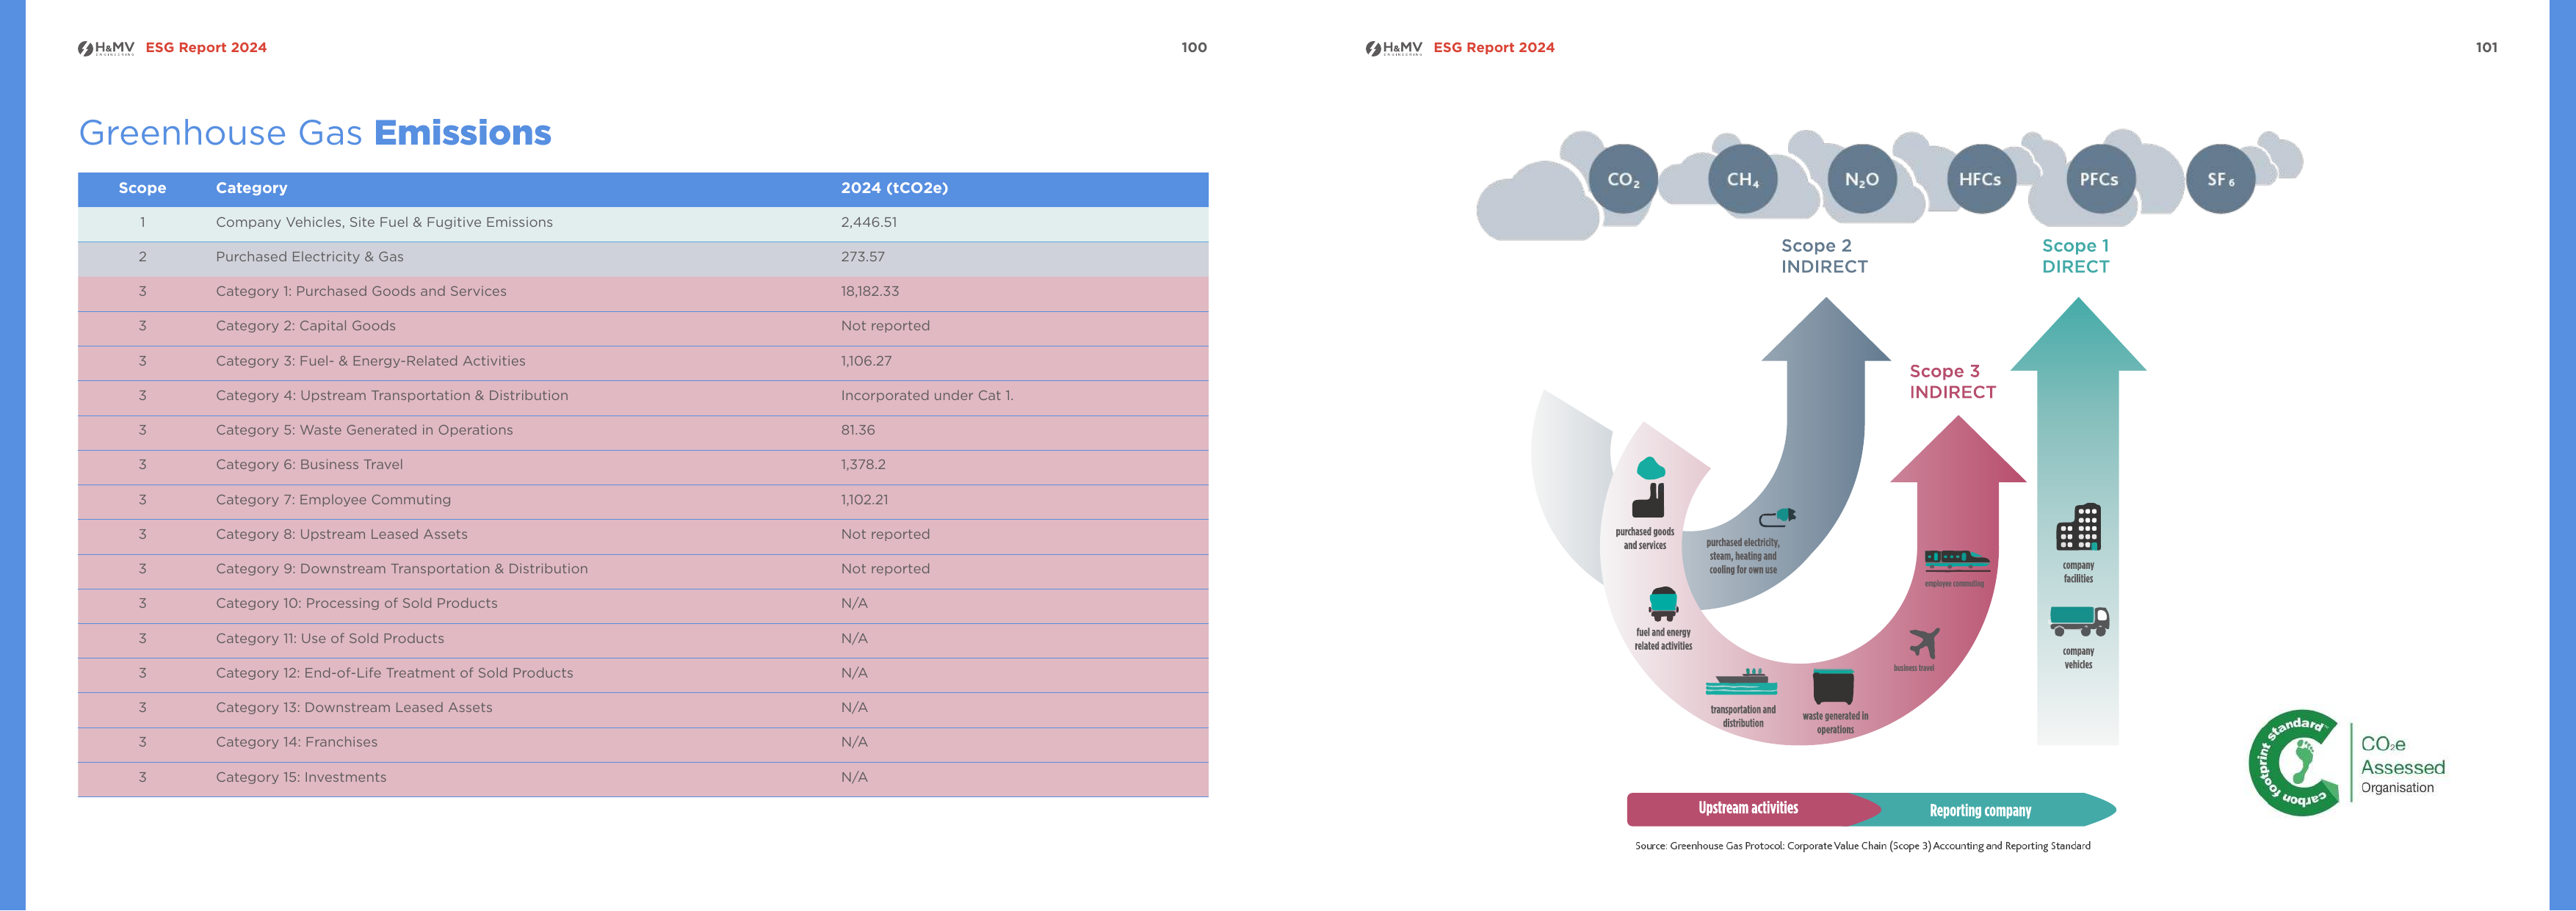Screen dimensions: 2576x911
Task: Select the fuel and energy rail wagon icon
Action: click(1663, 604)
